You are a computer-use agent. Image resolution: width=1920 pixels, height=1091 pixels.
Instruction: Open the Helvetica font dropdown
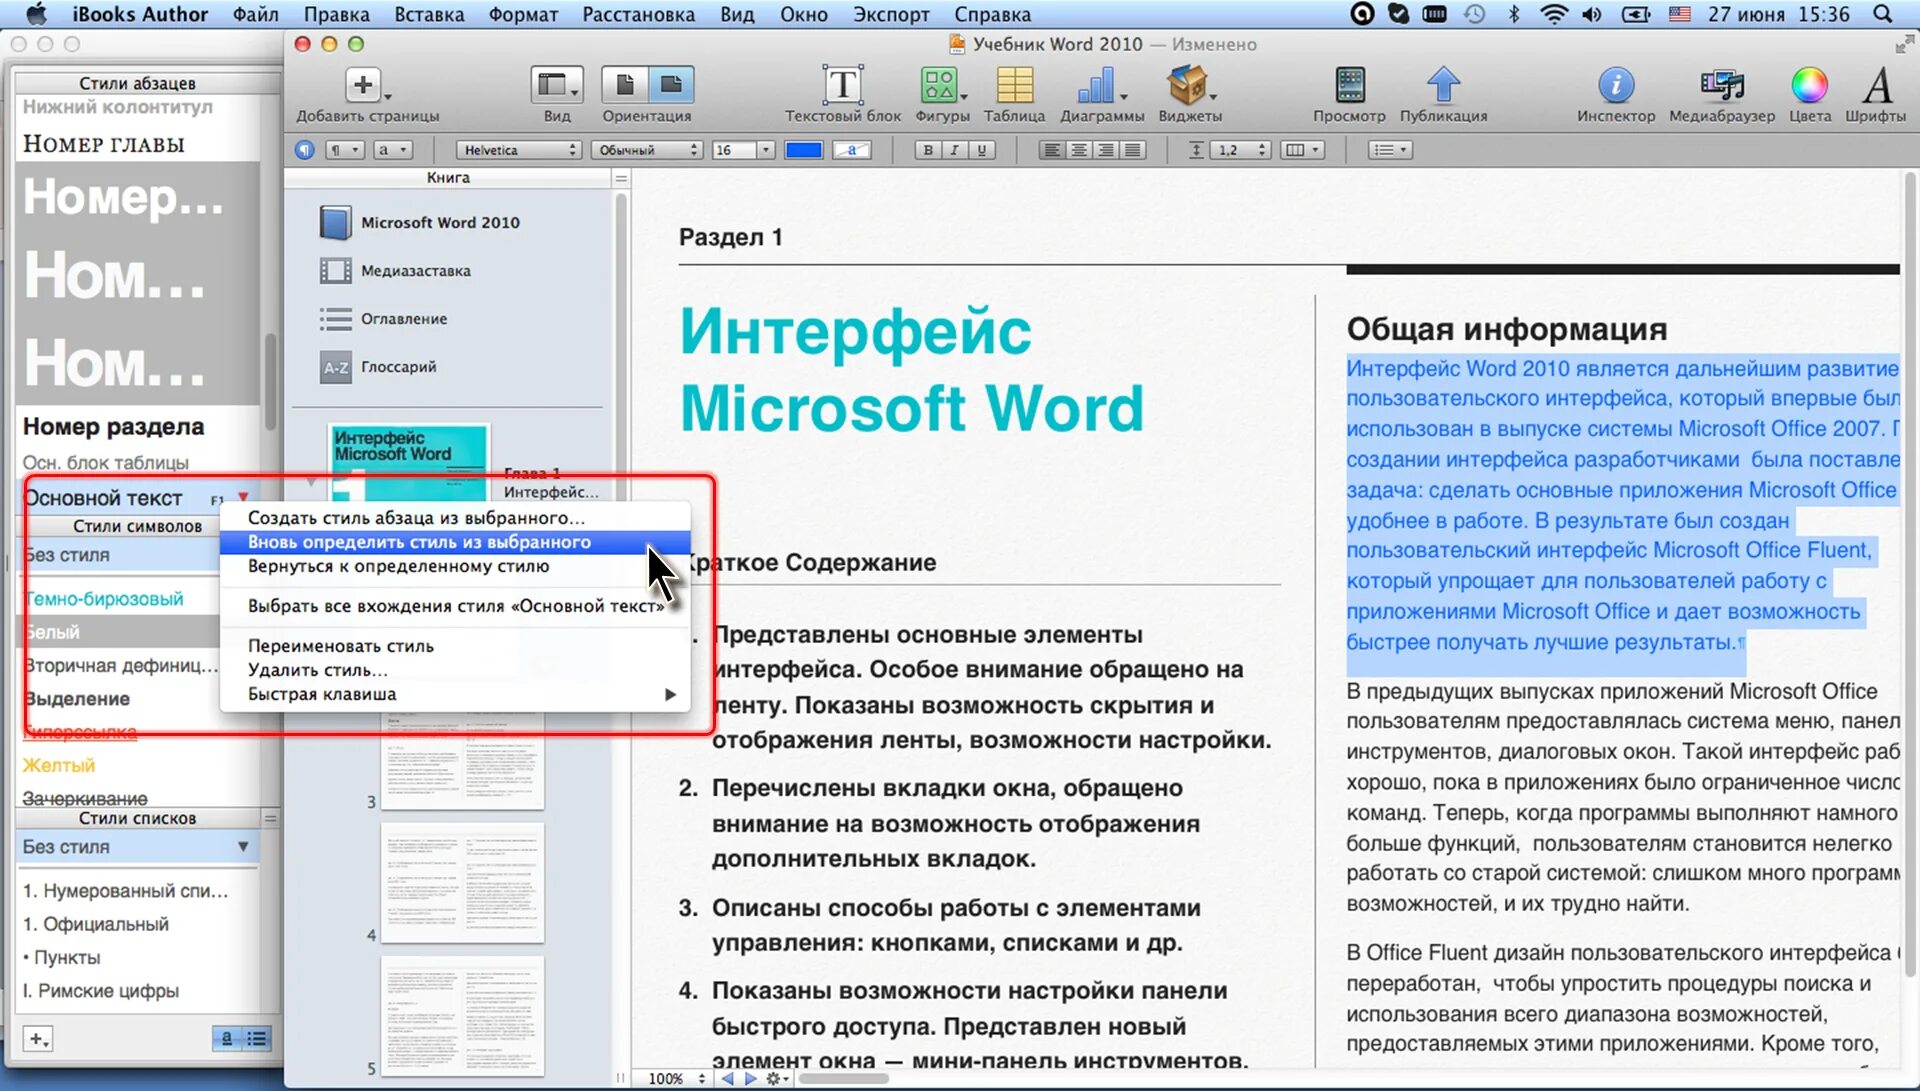[x=517, y=150]
